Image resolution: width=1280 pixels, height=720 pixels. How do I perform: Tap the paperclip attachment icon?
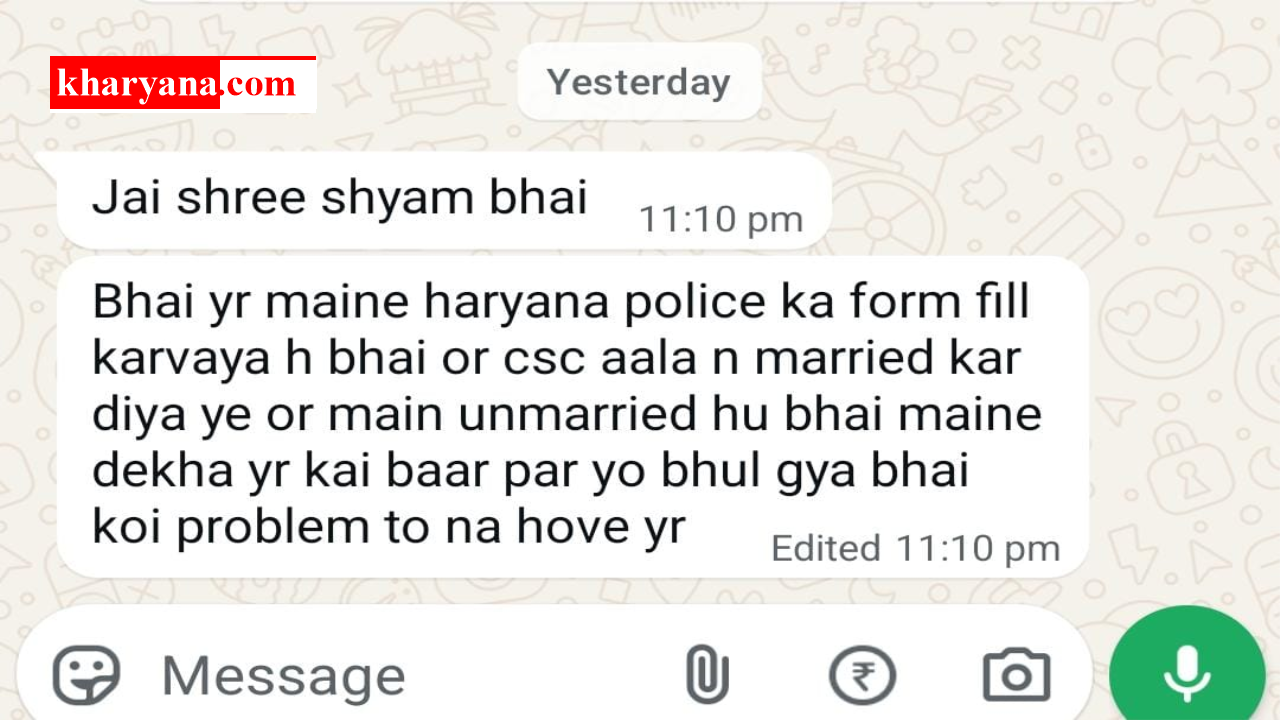click(x=707, y=675)
